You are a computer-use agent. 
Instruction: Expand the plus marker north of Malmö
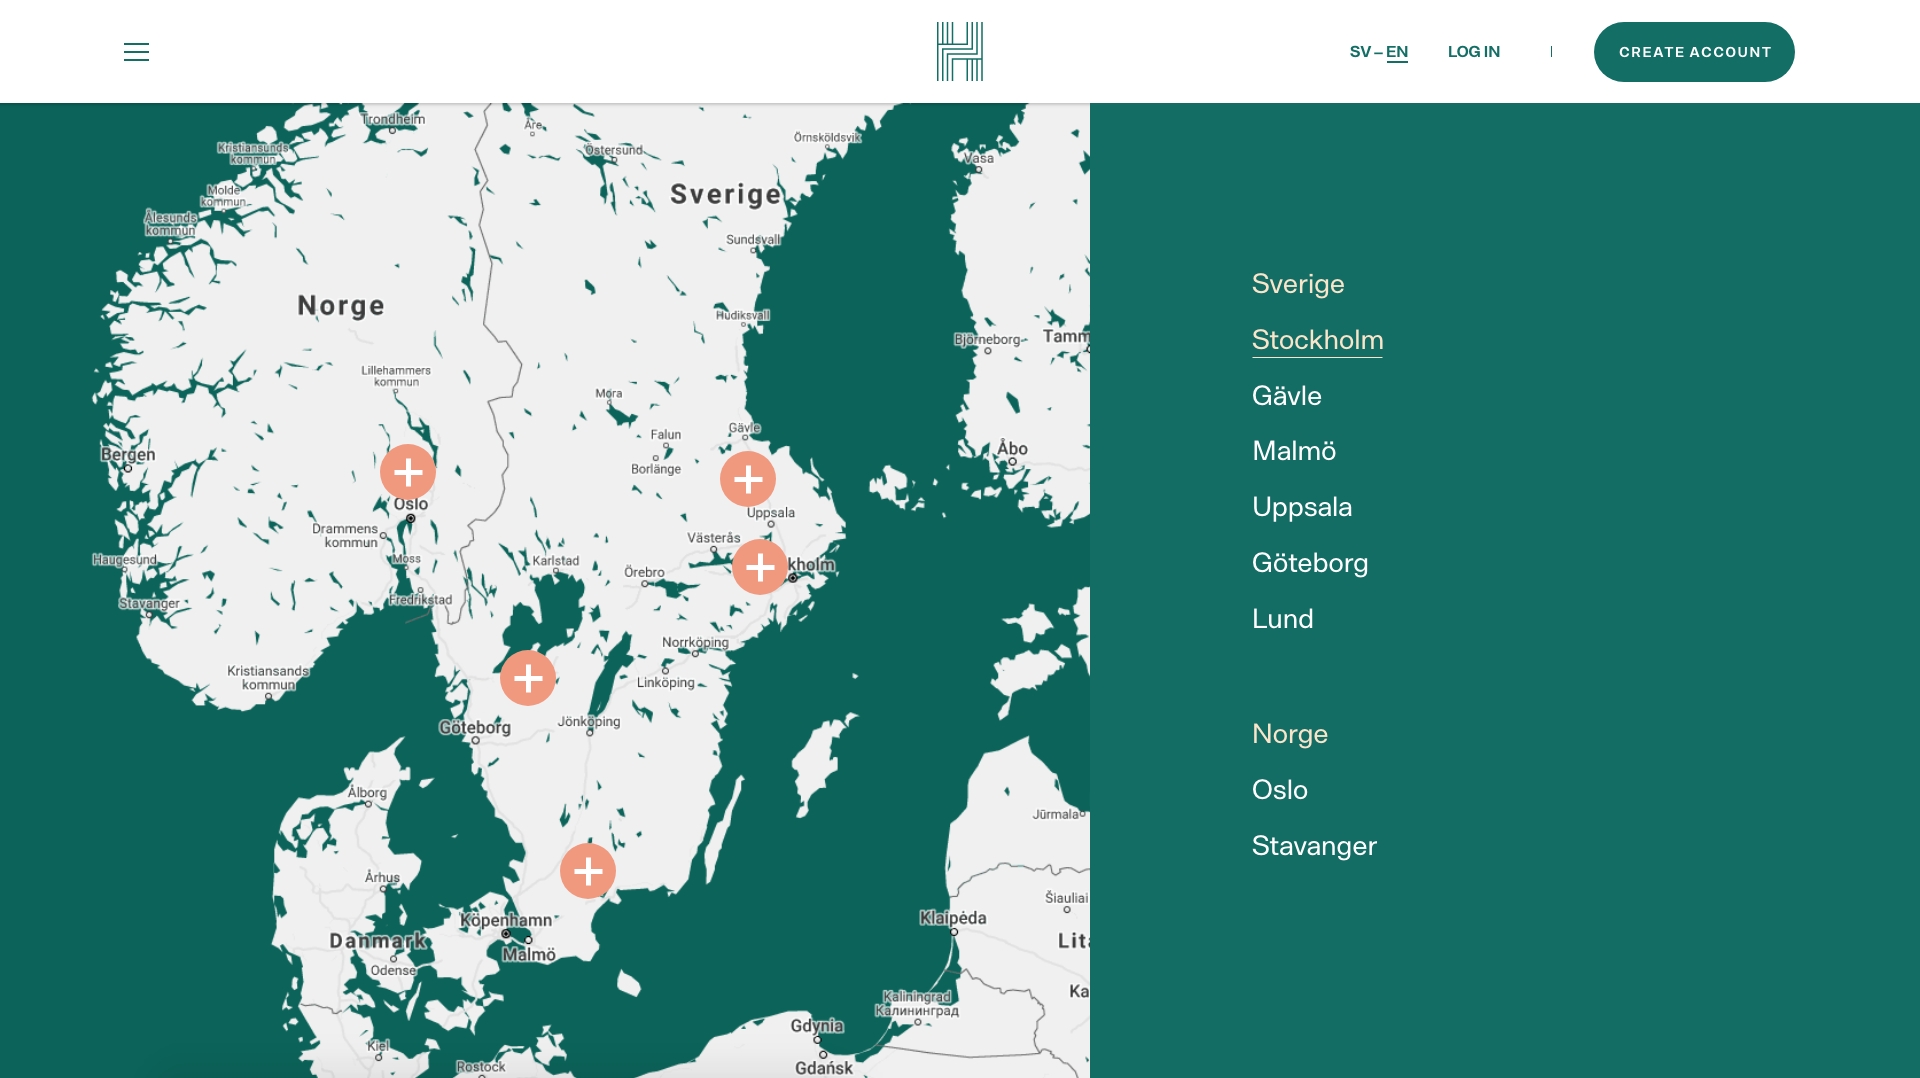588,871
